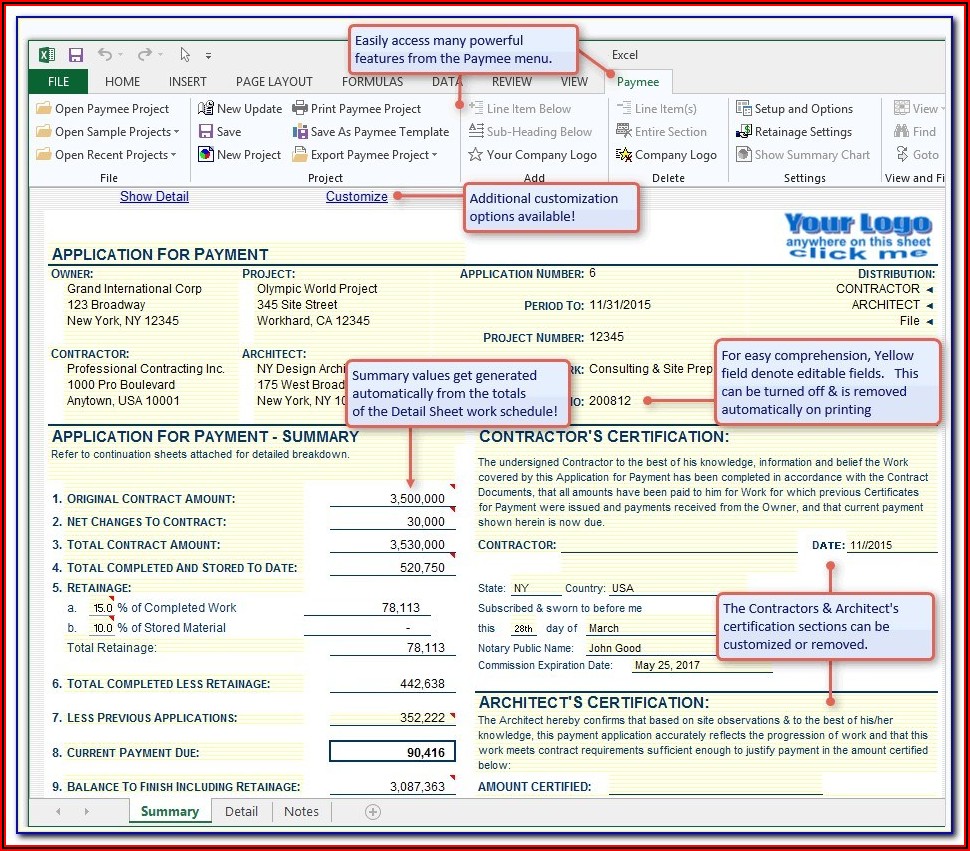Select the Current Payment Due cell
The image size is (970, 851).
tap(392, 752)
